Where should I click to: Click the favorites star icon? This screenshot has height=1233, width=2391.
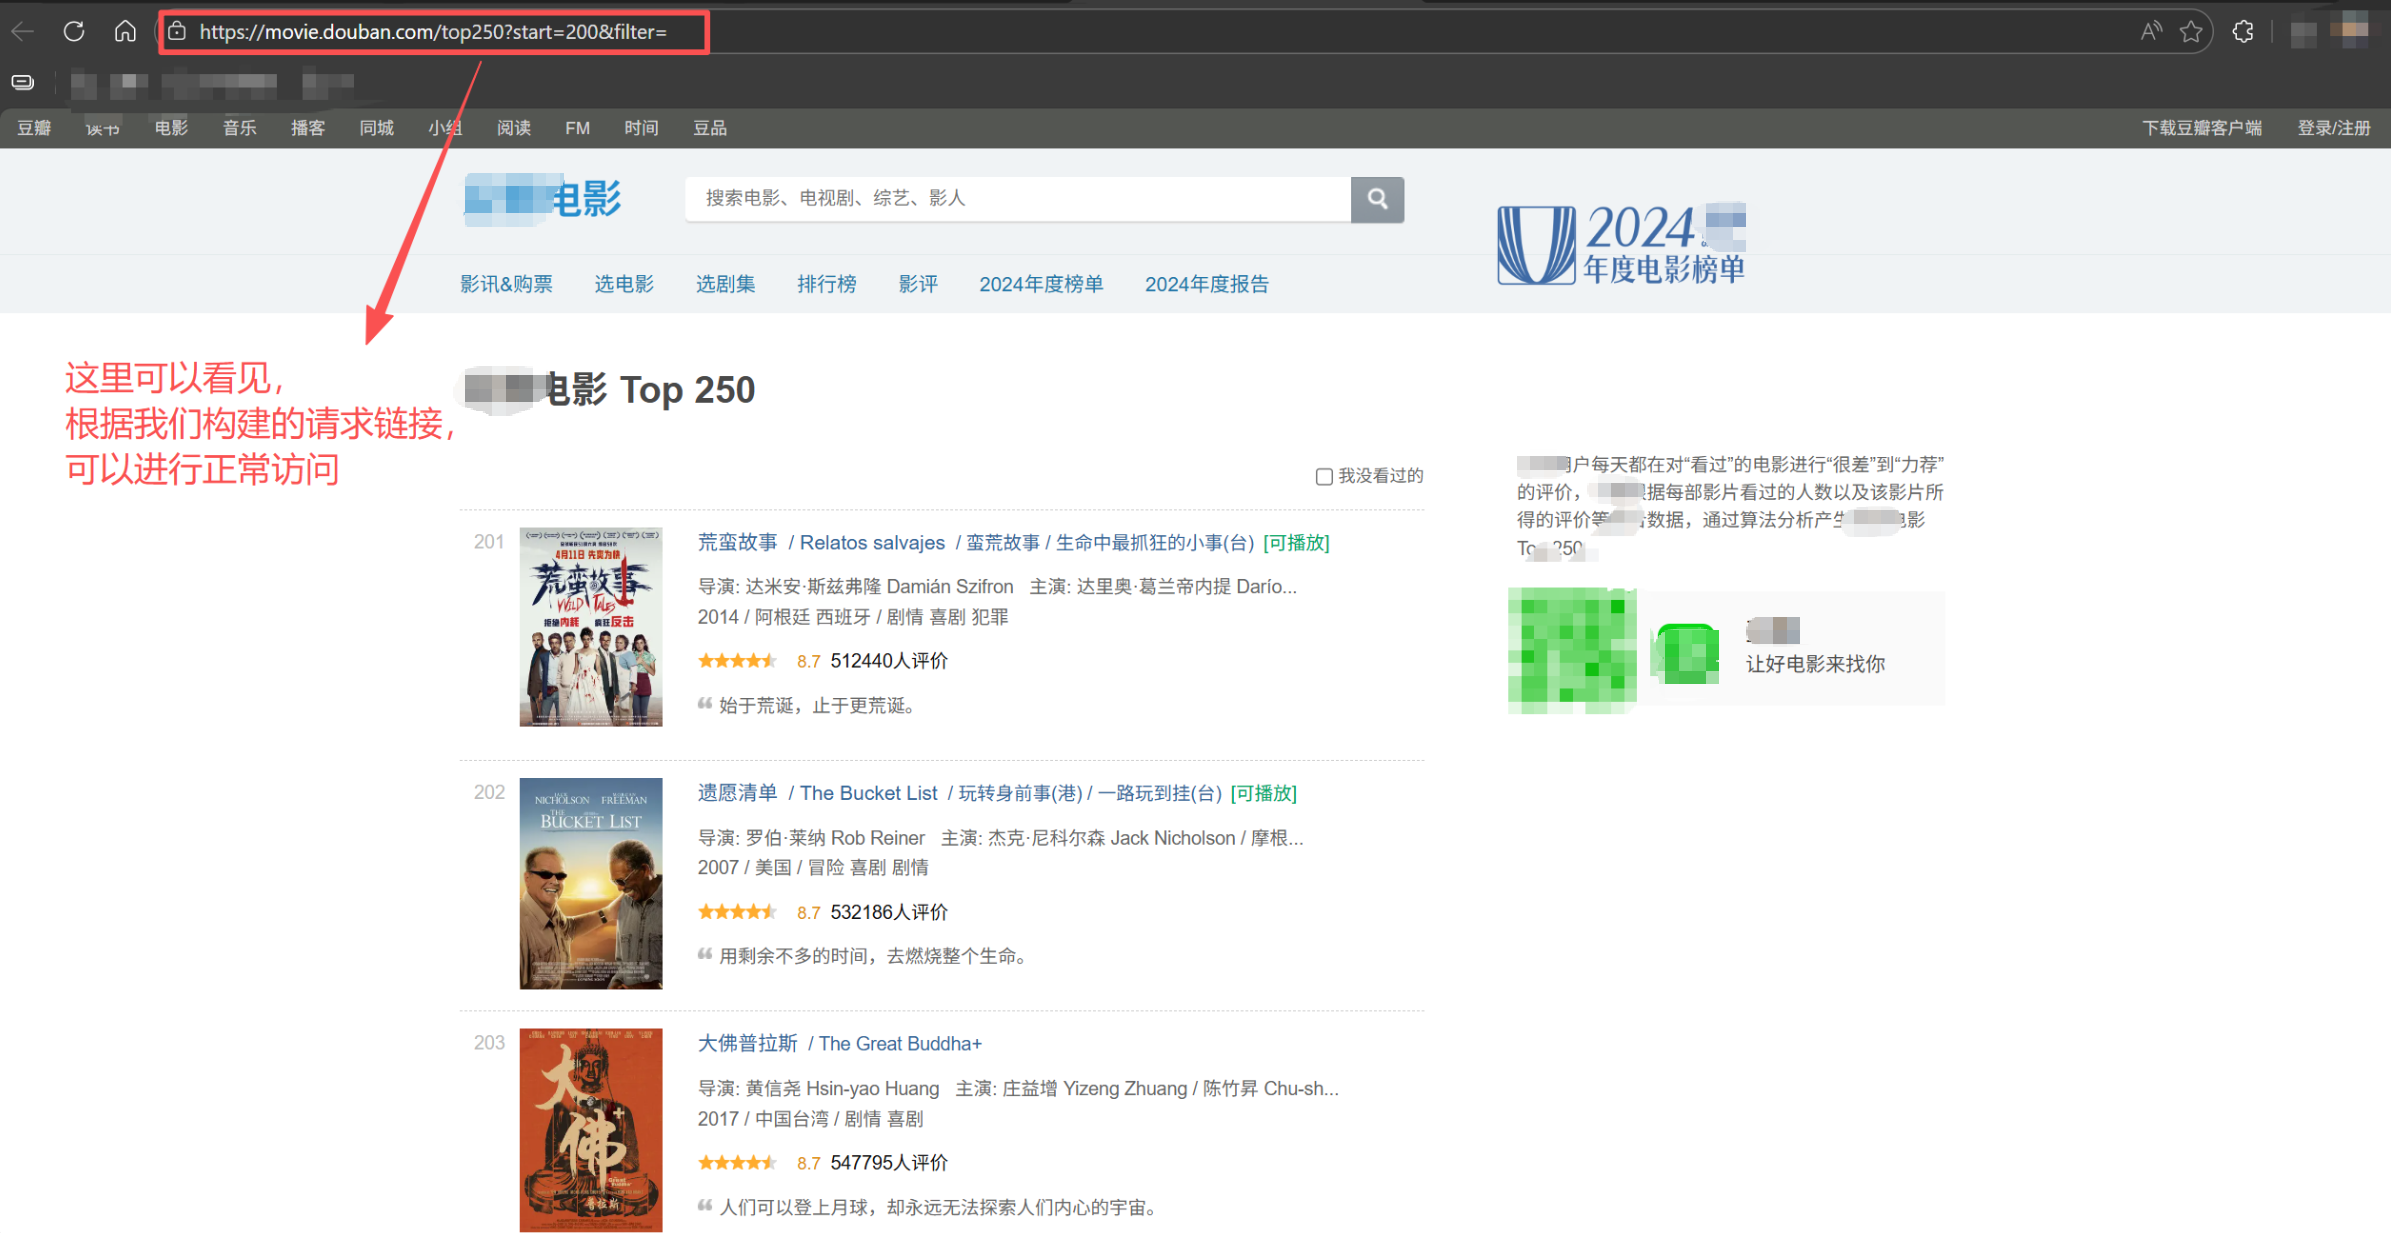[2191, 32]
